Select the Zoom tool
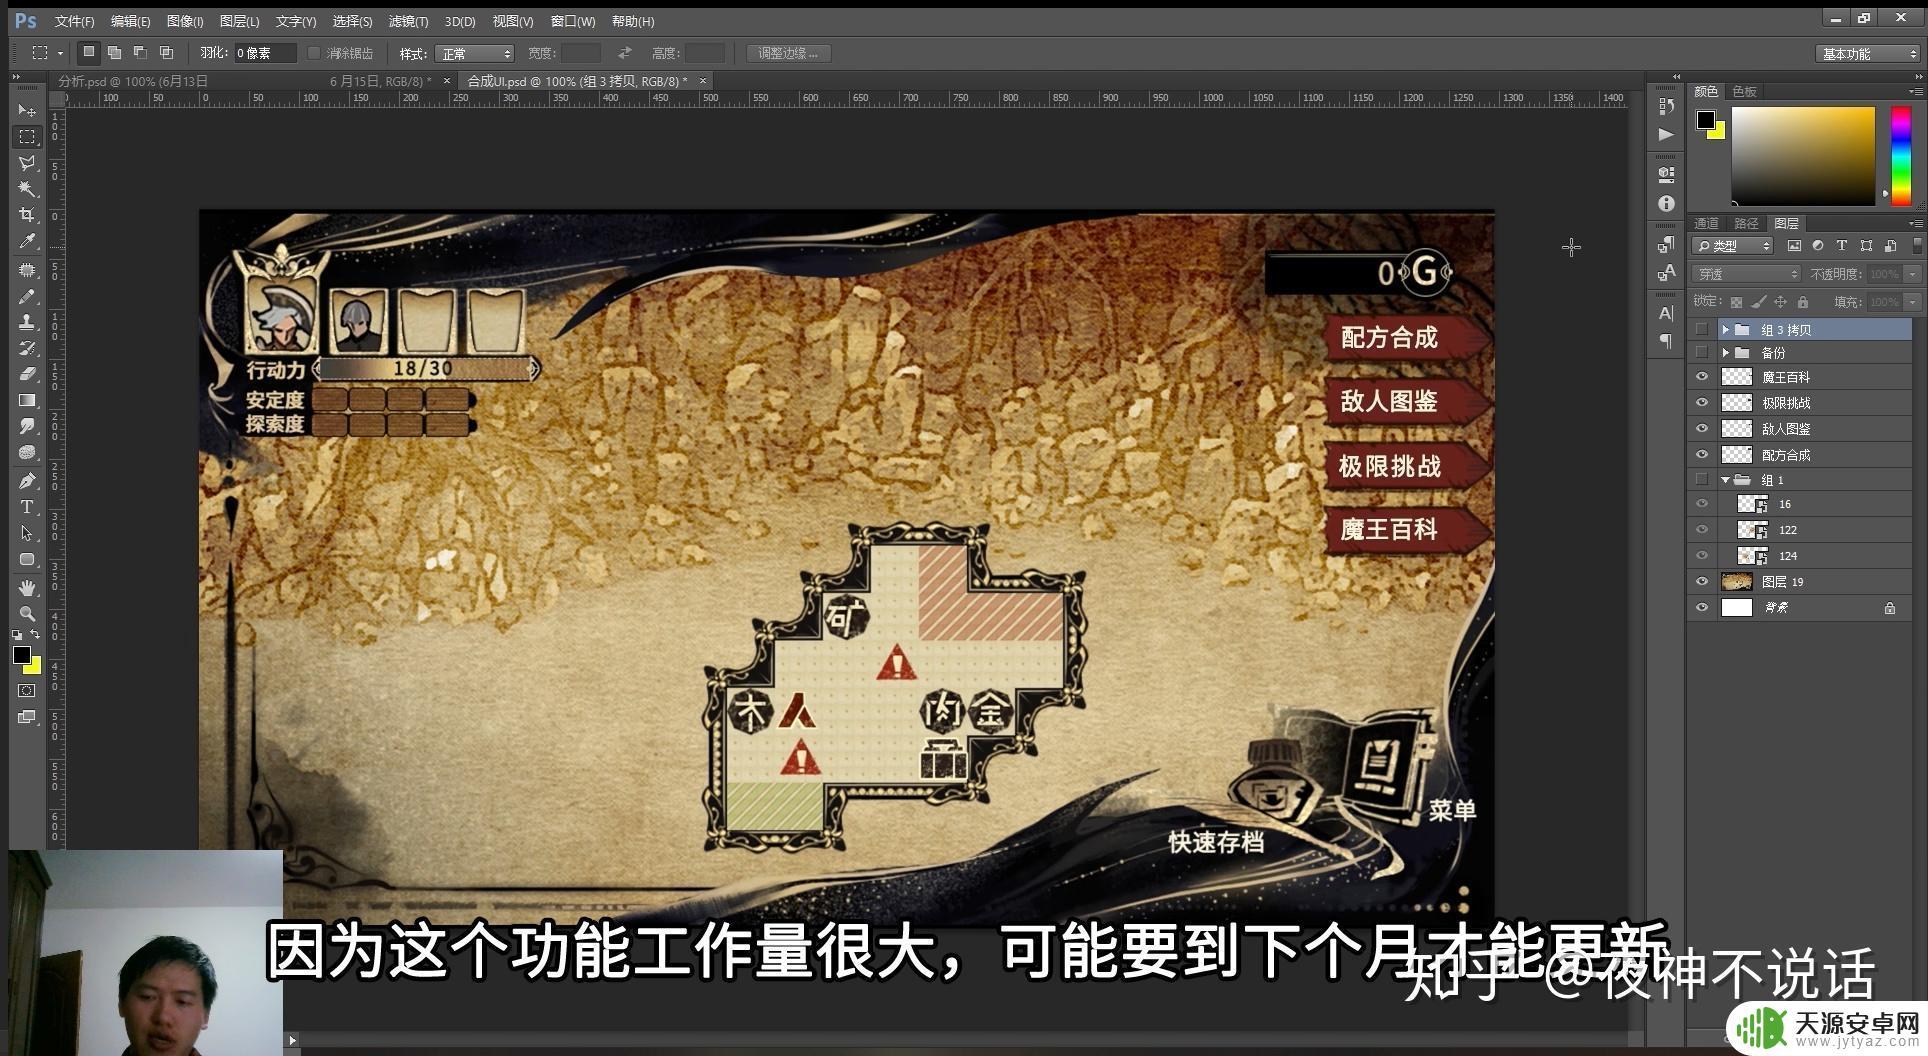Screen dimensions: 1928x1056 pyautogui.click(x=27, y=613)
